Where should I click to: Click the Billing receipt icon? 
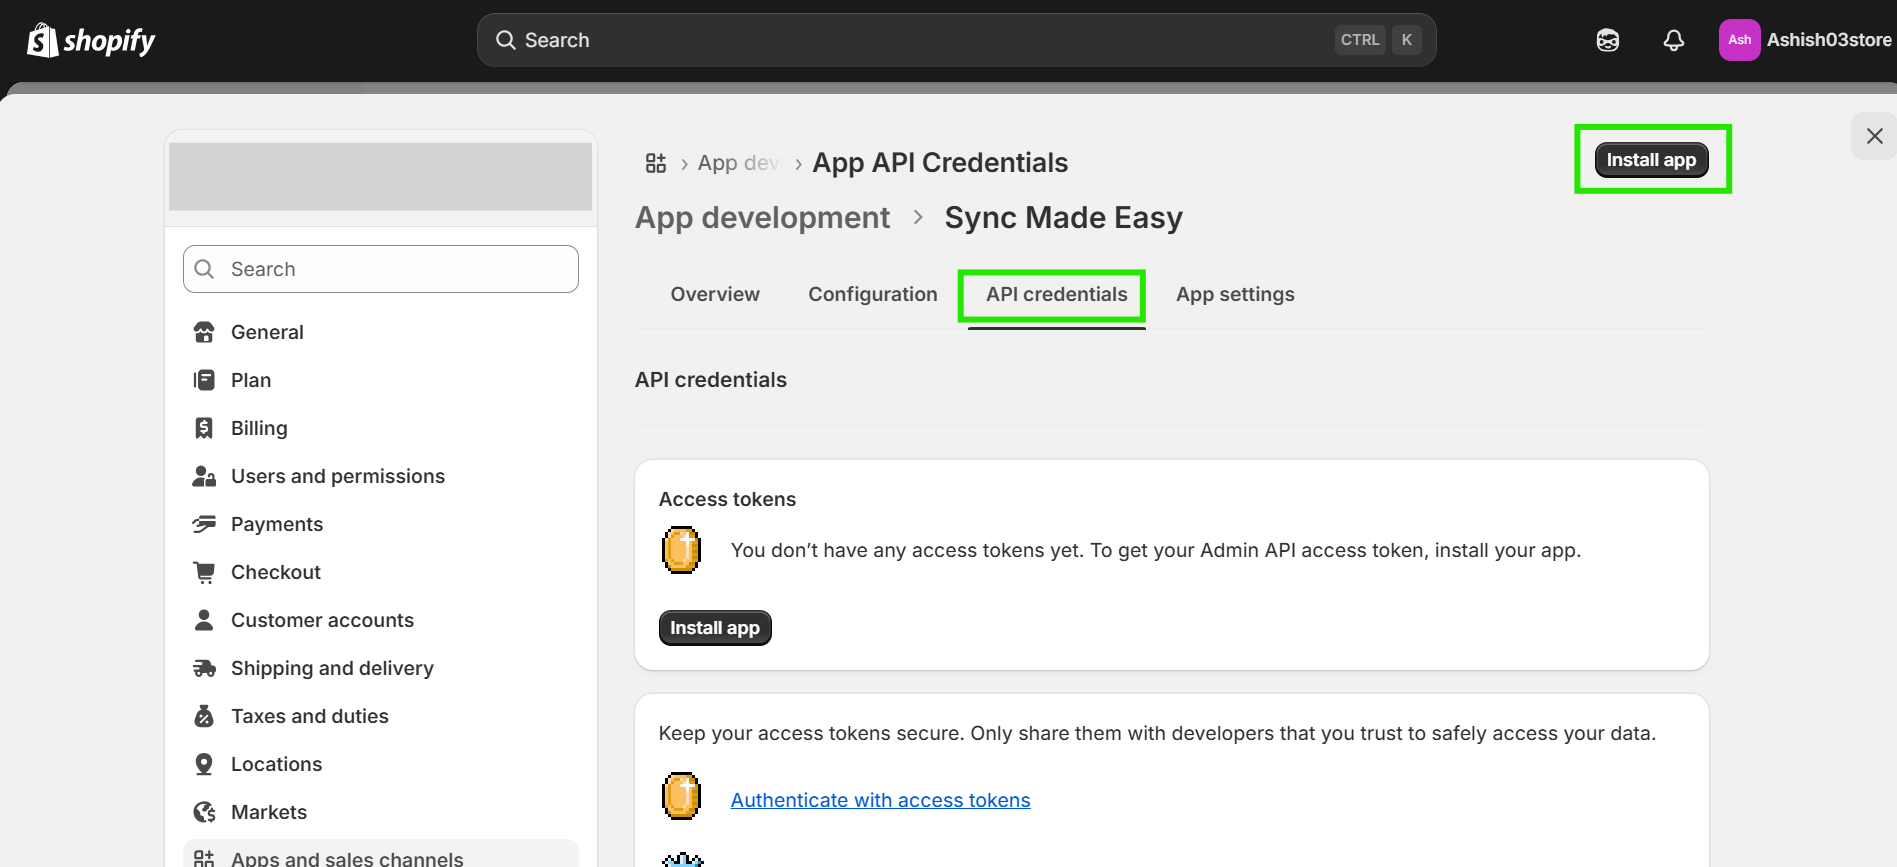click(x=204, y=428)
